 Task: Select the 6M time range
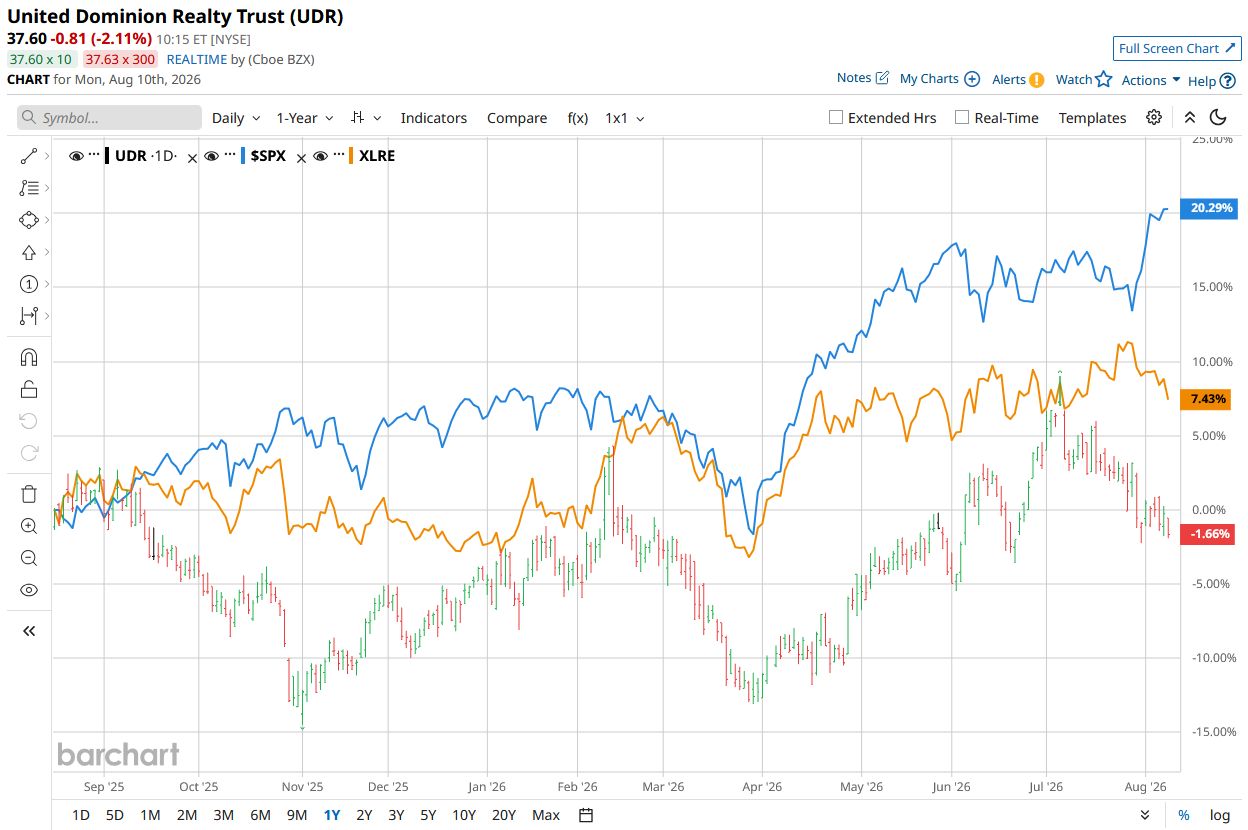point(260,815)
